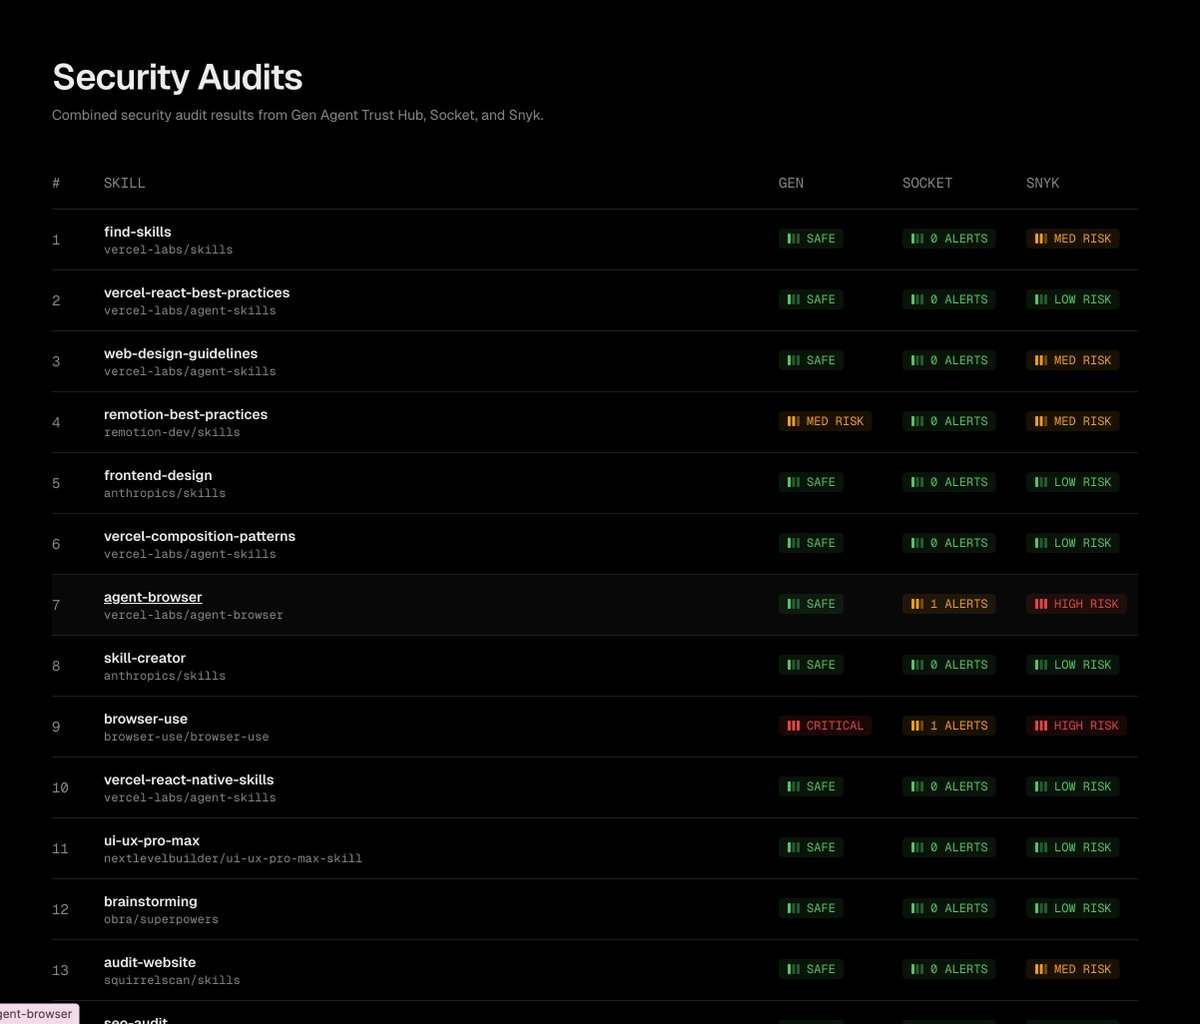The height and width of the screenshot is (1024, 1200).
Task: Click Snyk LOW RISK badge for ui-ux-pro-max
Action: tap(1072, 849)
